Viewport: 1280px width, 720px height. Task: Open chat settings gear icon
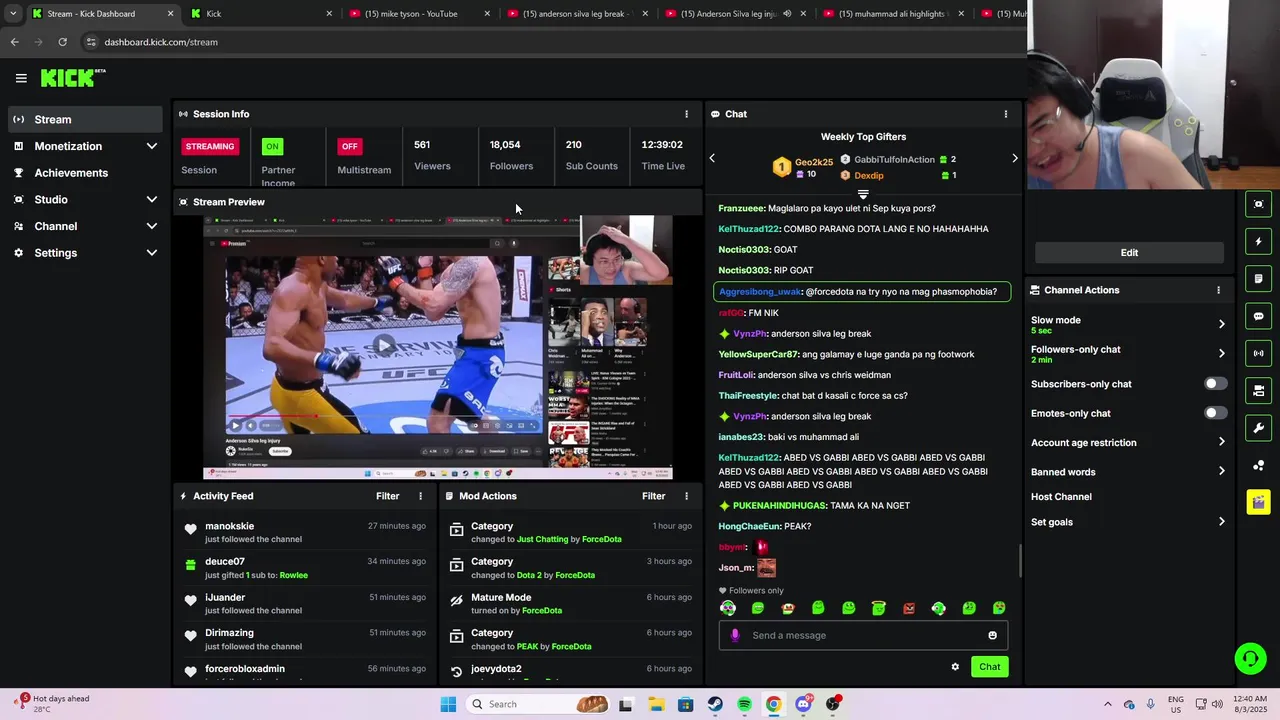click(x=955, y=667)
